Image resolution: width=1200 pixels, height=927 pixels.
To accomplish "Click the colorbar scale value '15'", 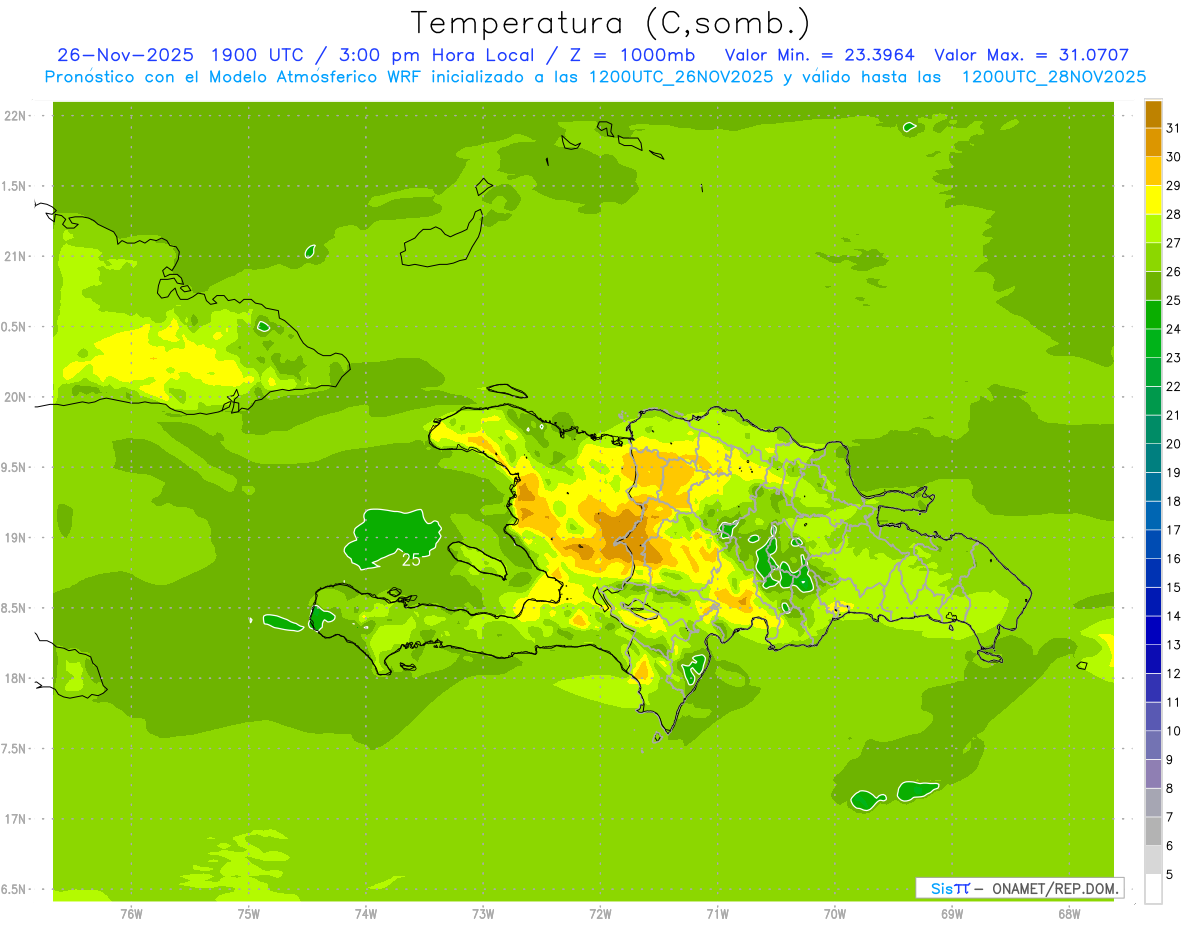I will tap(1174, 588).
